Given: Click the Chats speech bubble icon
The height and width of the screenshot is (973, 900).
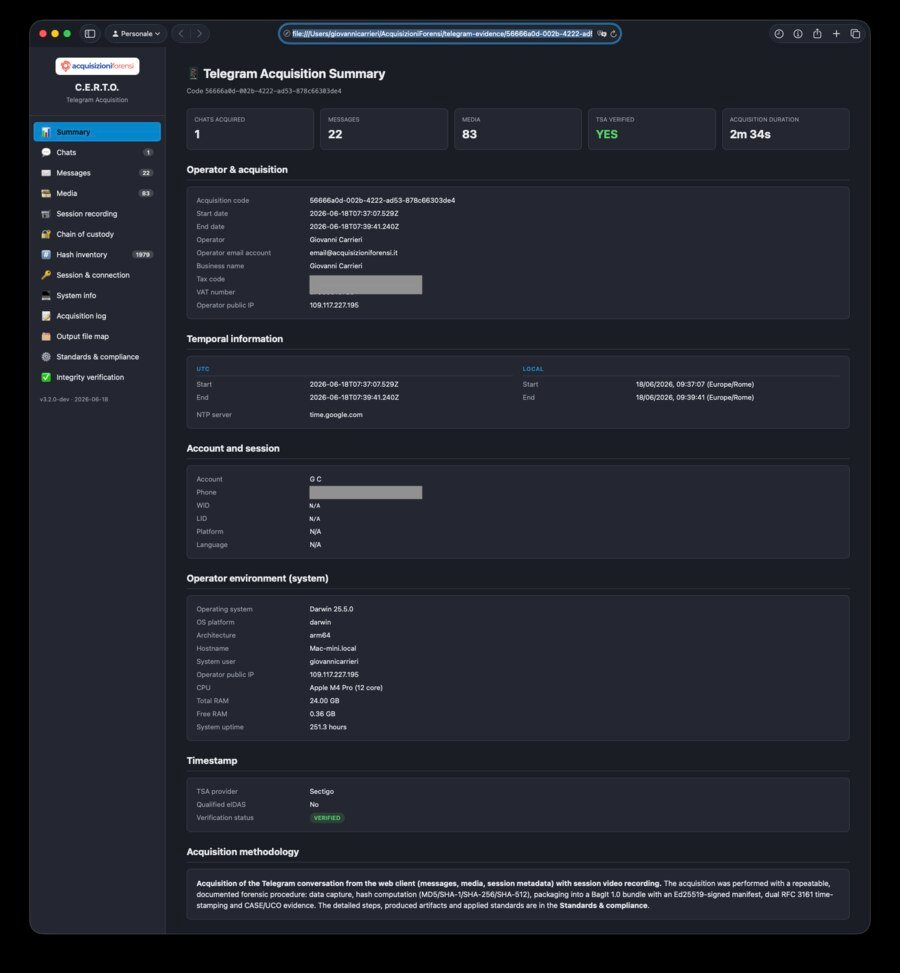Looking at the screenshot, I should pos(46,152).
